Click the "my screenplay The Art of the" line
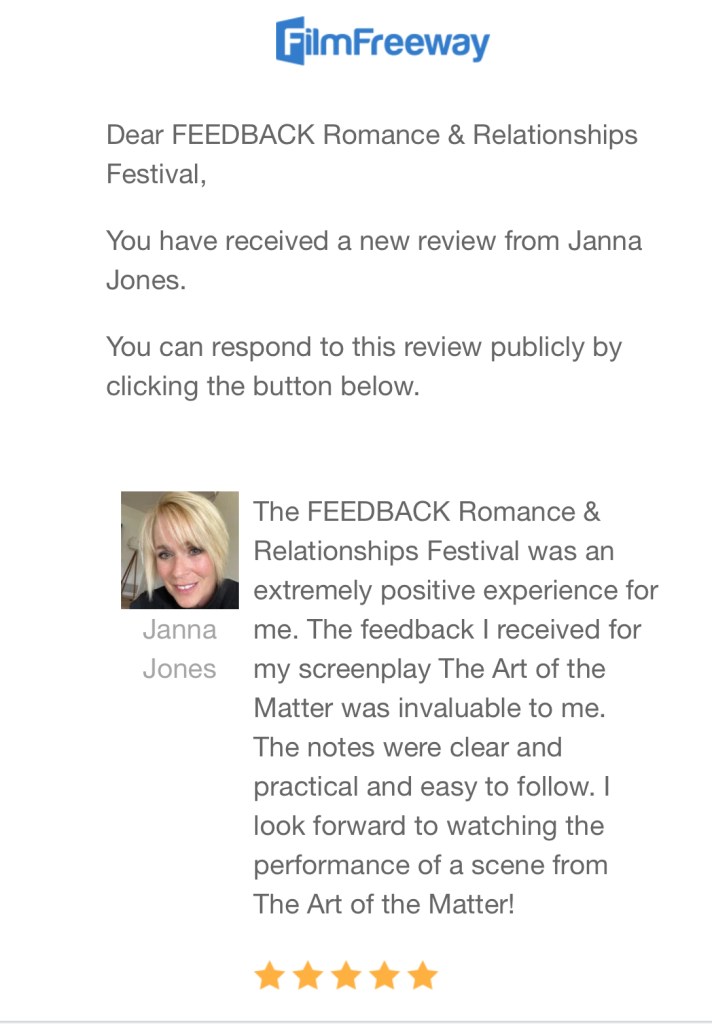Viewport: 712px width, 1024px height. [429, 669]
